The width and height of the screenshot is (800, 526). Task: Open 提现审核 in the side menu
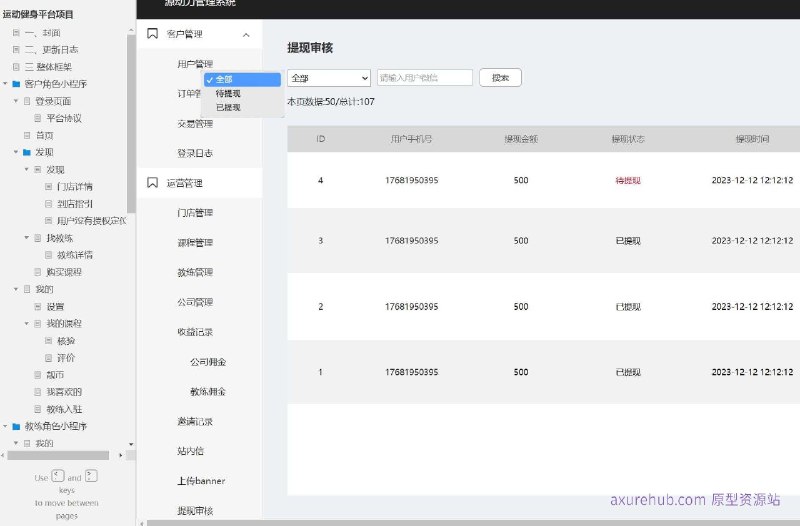tap(195, 511)
